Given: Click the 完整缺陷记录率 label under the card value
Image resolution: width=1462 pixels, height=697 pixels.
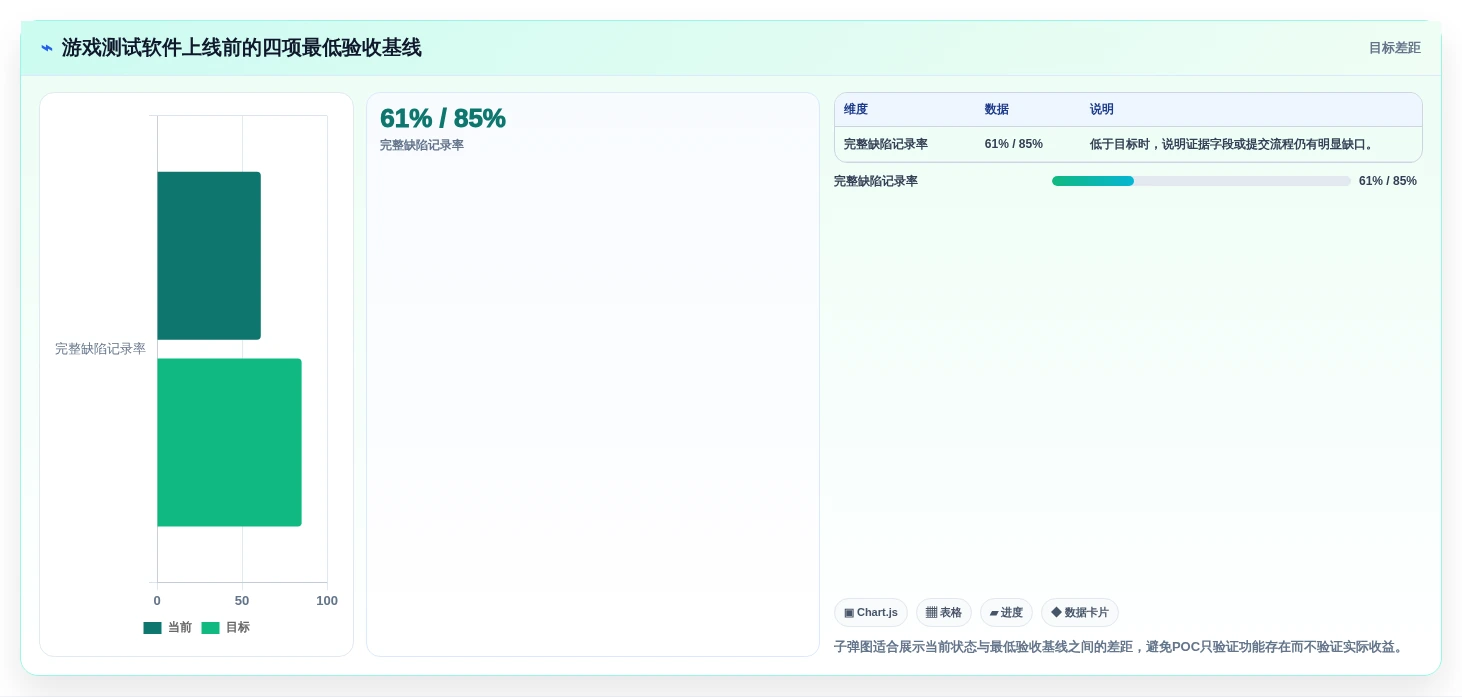Looking at the screenshot, I should [x=422, y=146].
